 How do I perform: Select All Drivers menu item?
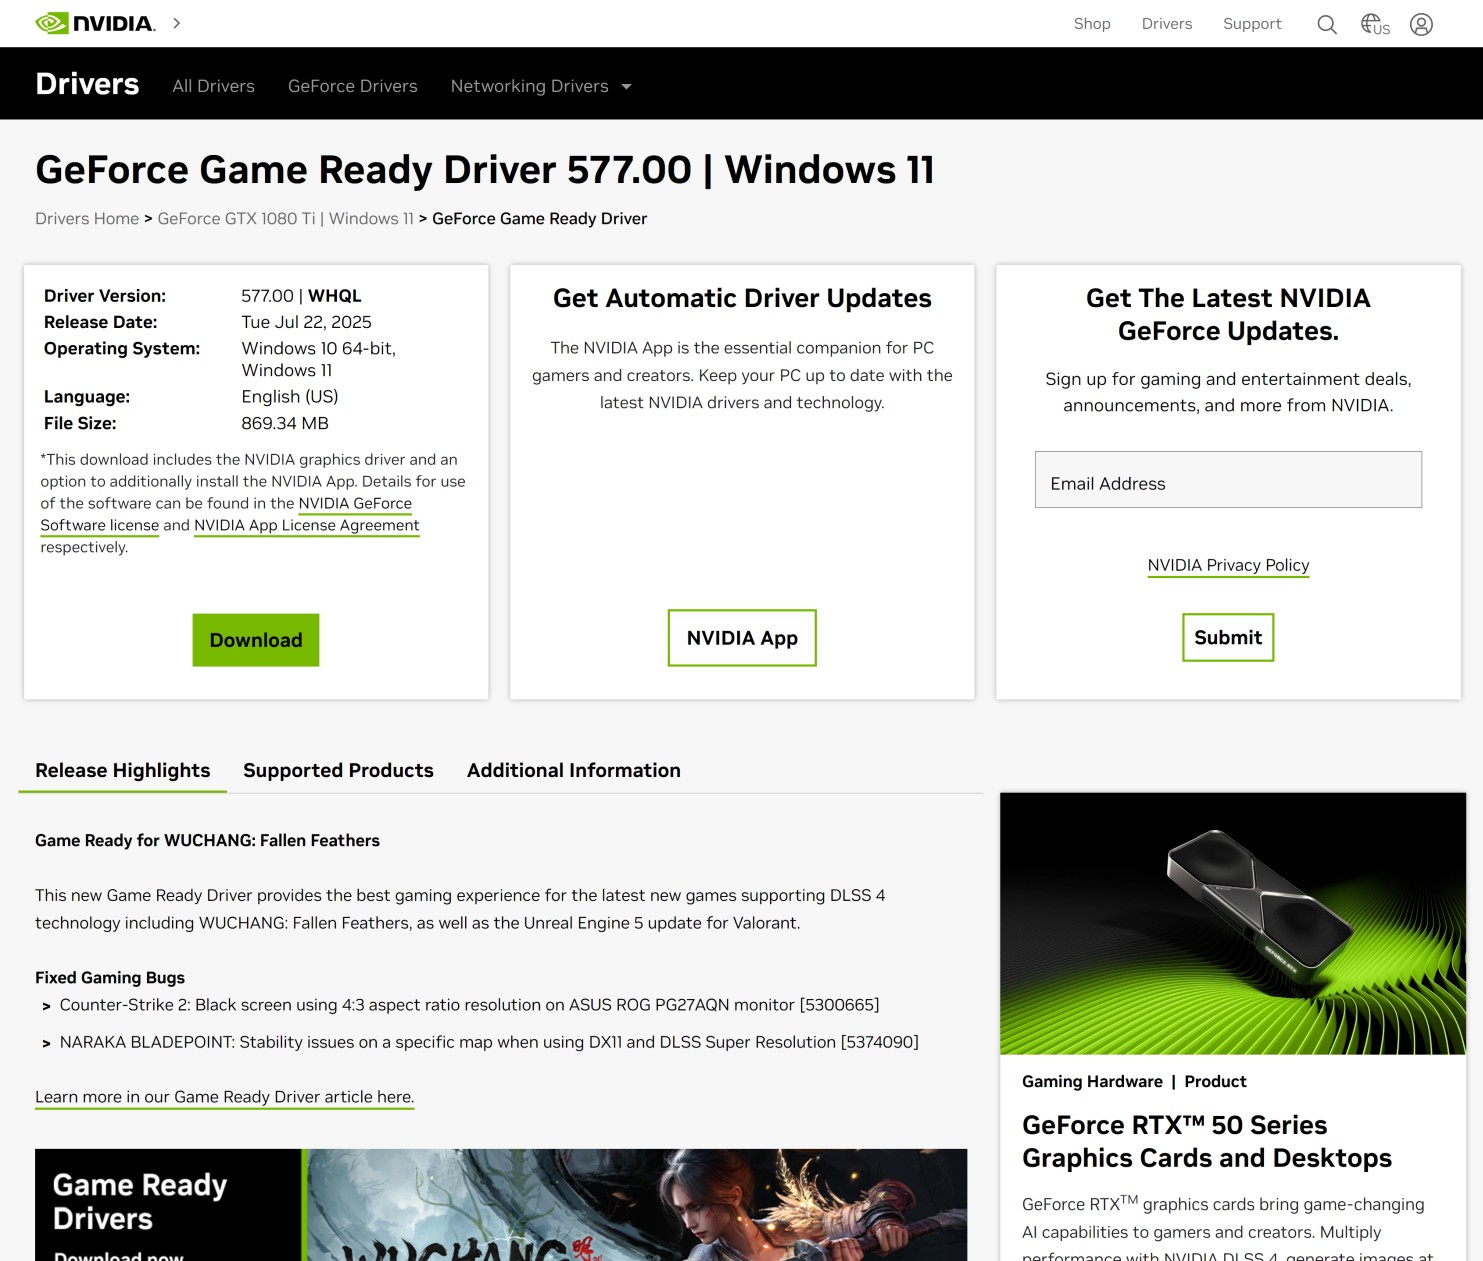[x=213, y=86]
